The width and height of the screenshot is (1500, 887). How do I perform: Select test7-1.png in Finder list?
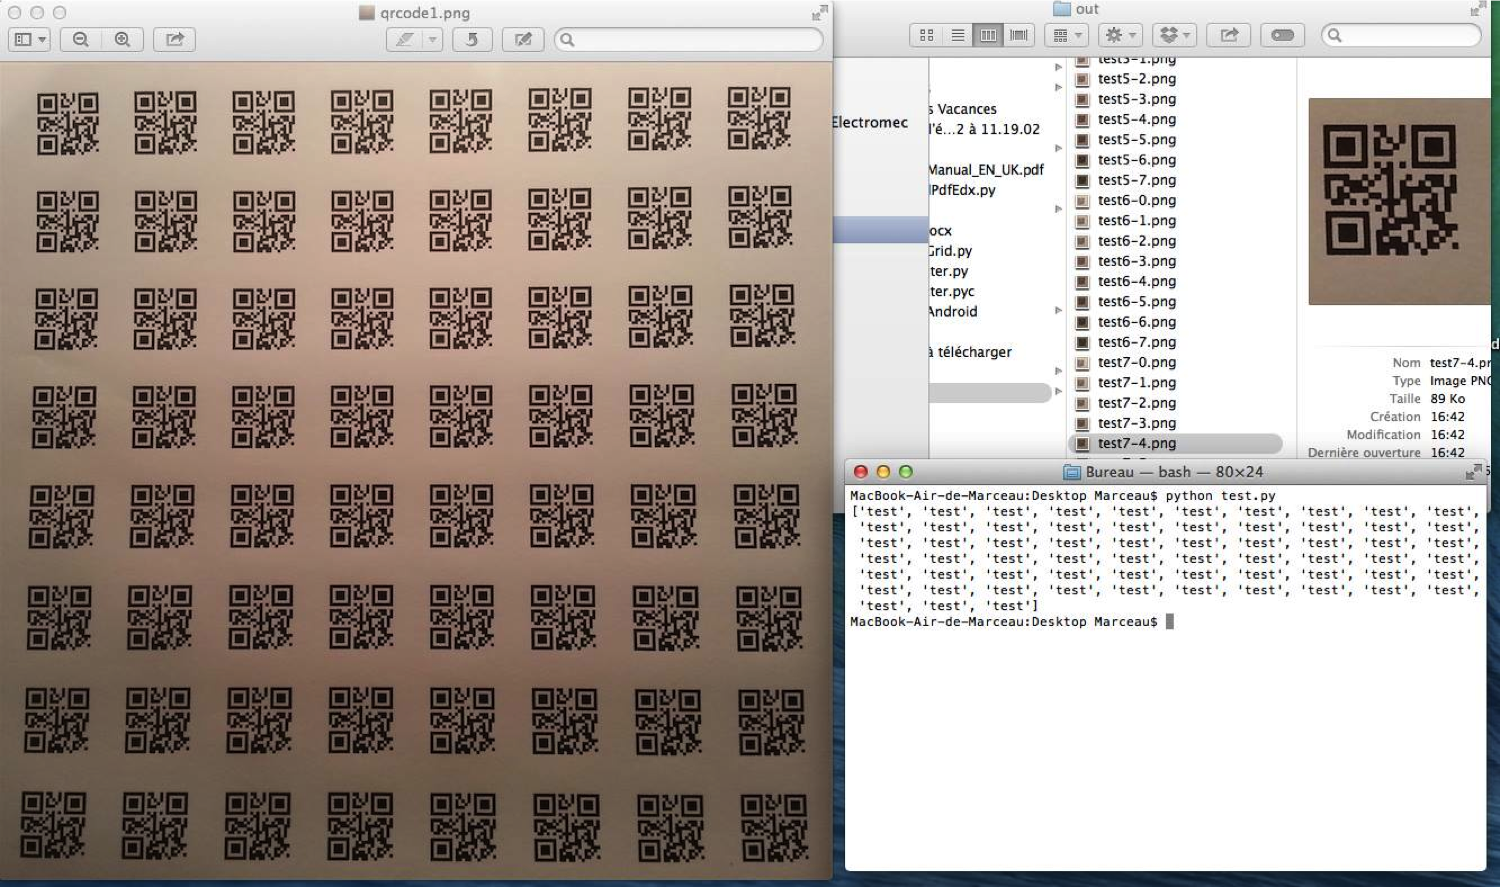click(1137, 382)
